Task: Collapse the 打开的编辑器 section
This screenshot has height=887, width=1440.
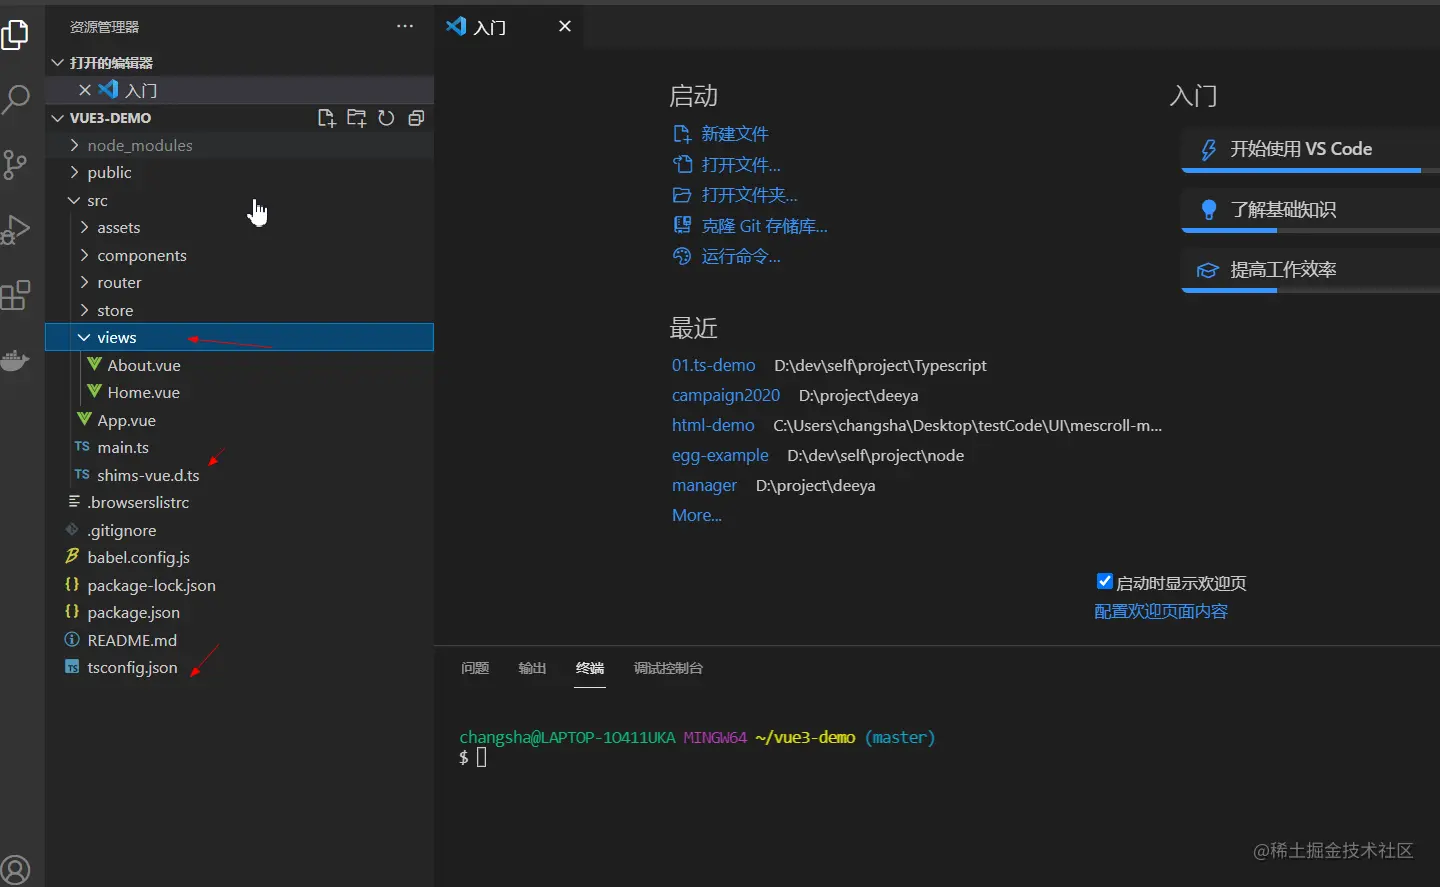Action: coord(240,62)
